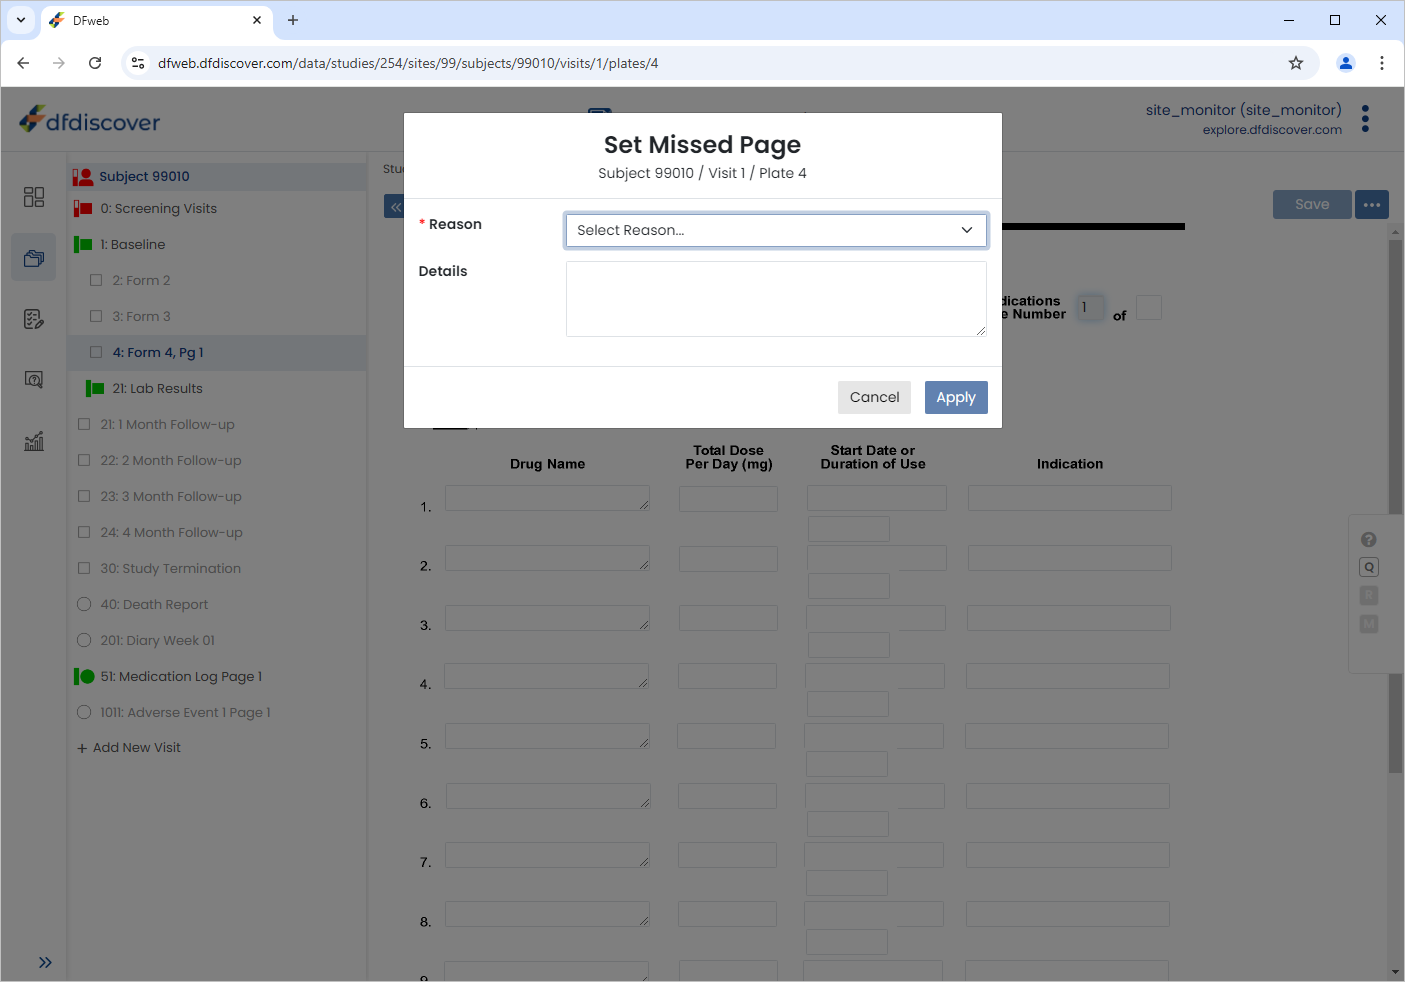Open the task checklist icon in sidebar

click(34, 319)
